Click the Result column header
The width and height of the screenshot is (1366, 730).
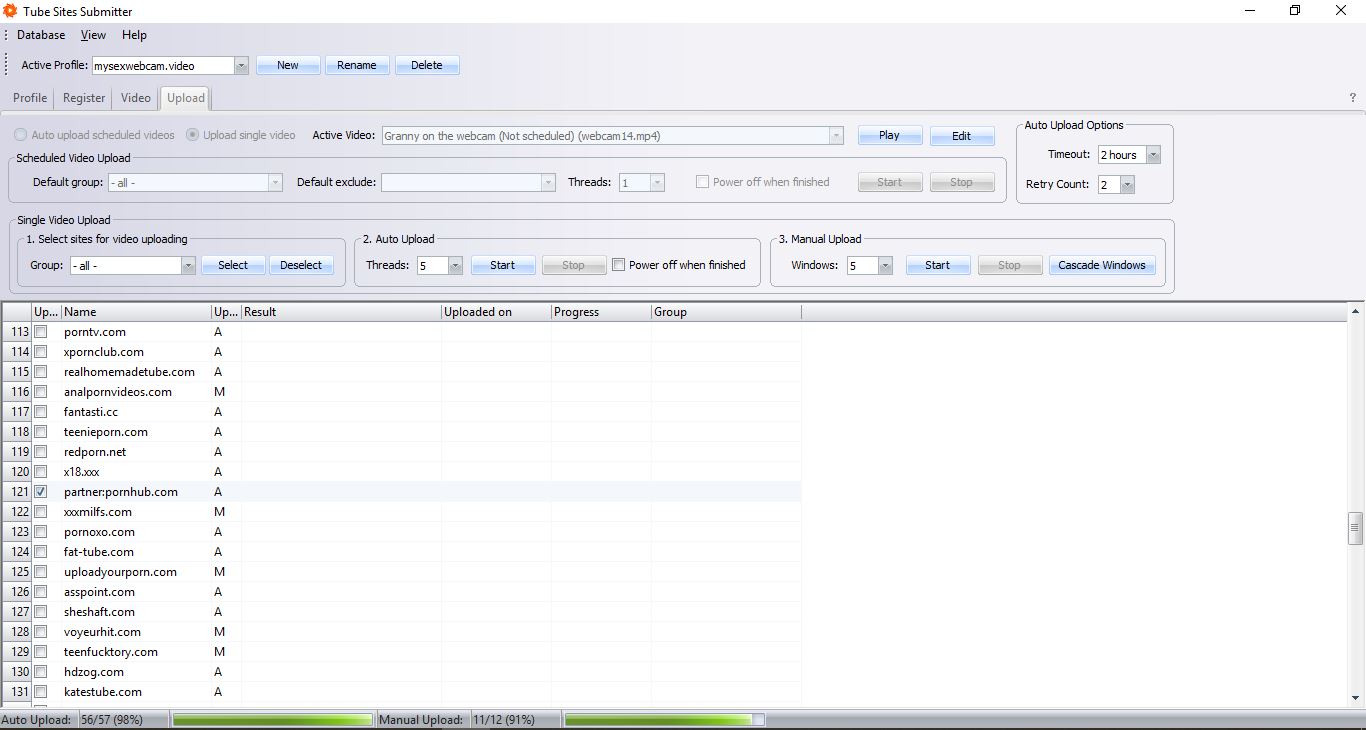pos(341,312)
